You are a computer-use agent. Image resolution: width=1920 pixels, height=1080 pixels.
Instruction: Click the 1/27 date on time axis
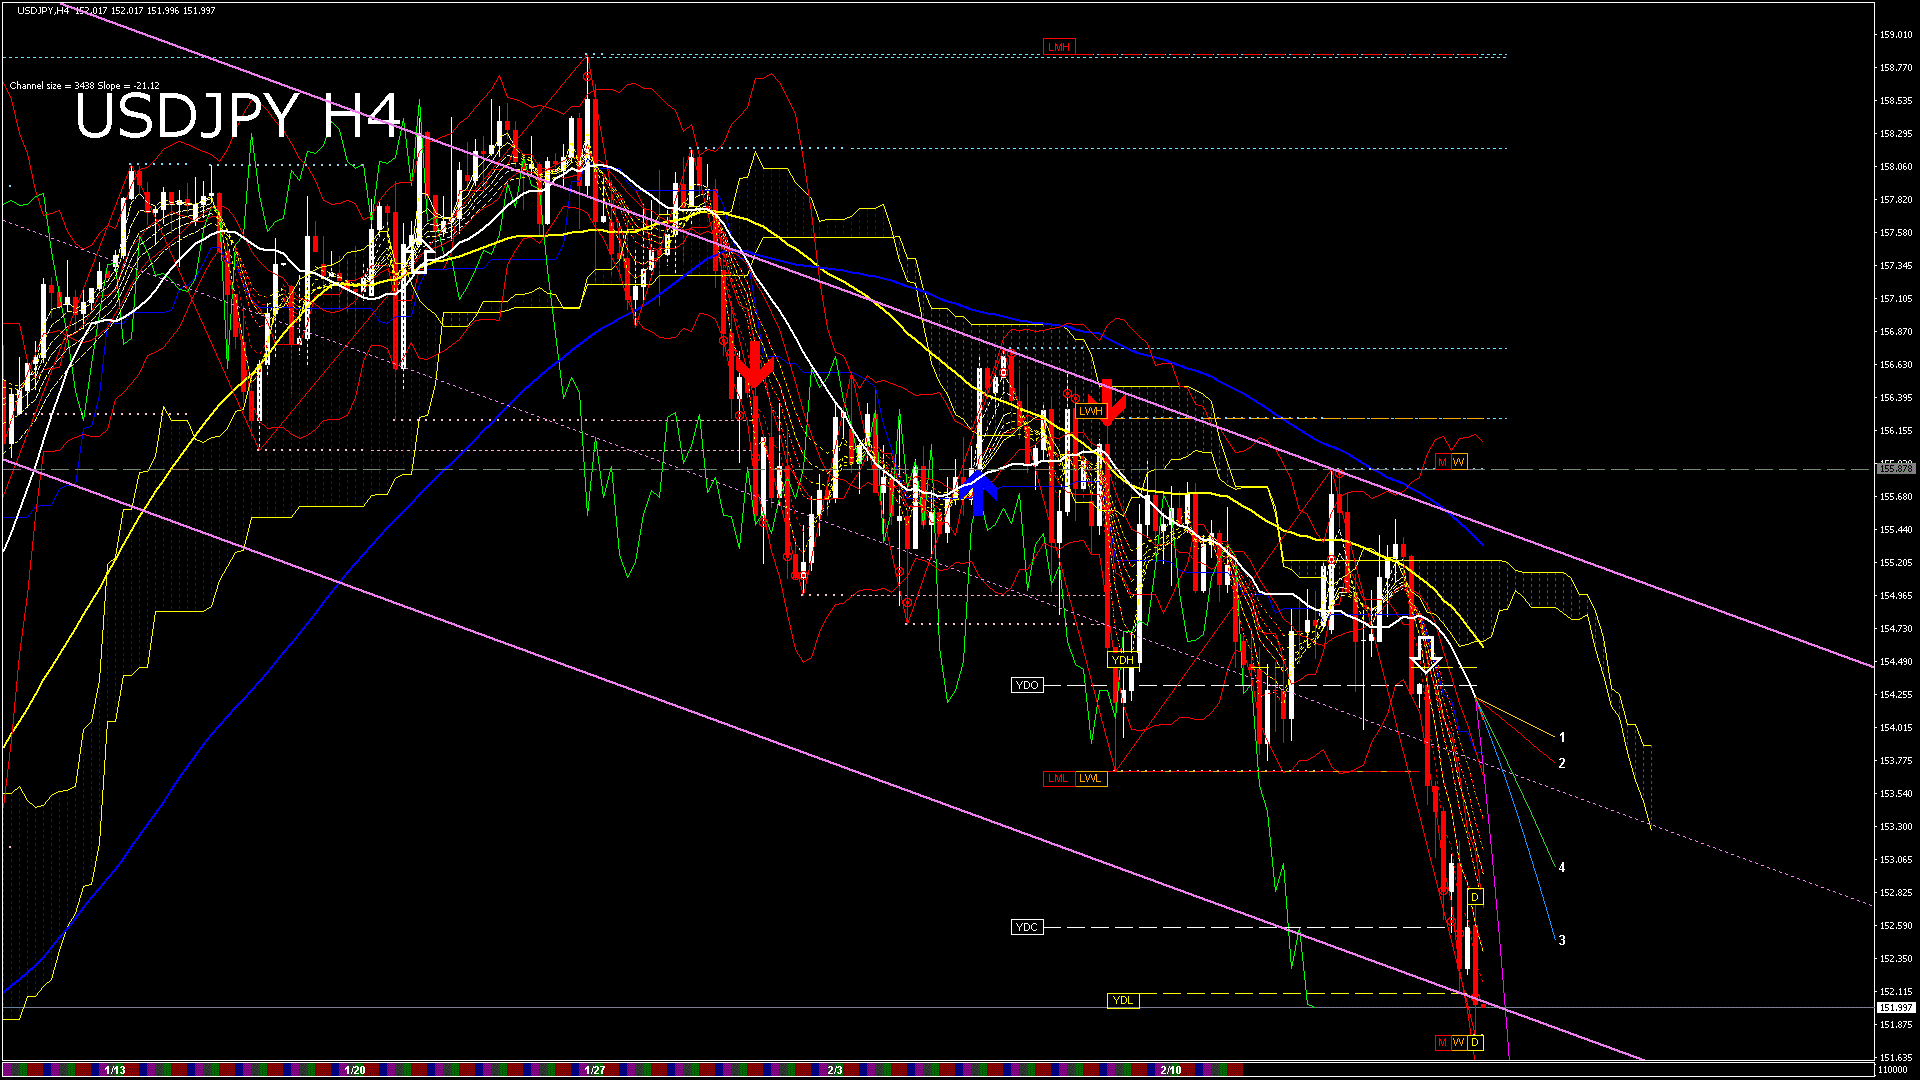595,1070
